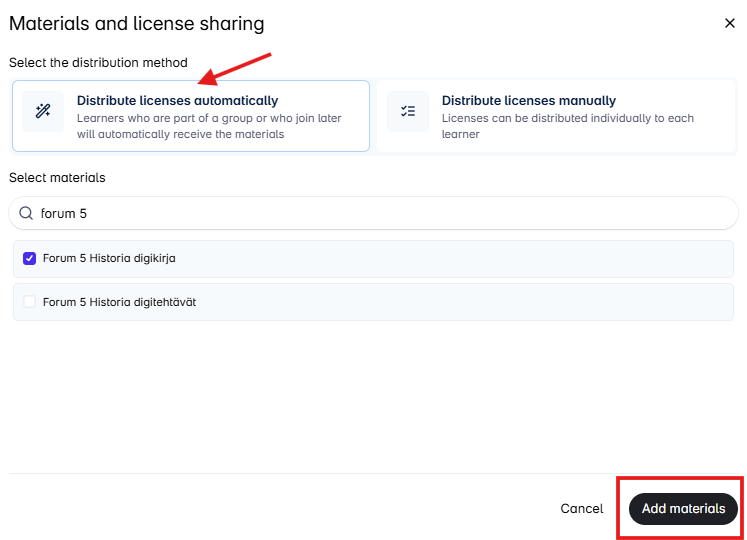The image size is (747, 540).
Task: Click the manual distribution description text
Action: point(567,126)
